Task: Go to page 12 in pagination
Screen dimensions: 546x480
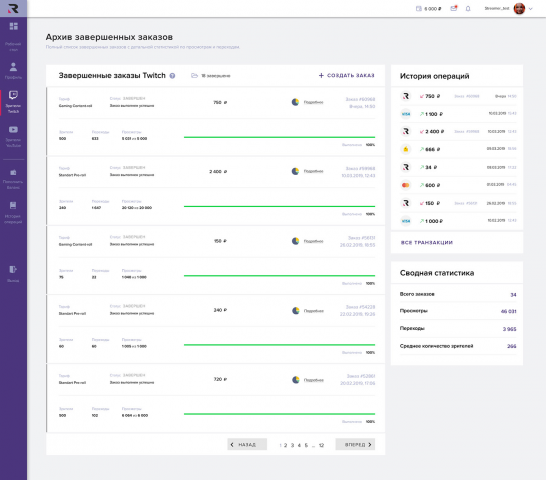Action: click(x=321, y=445)
